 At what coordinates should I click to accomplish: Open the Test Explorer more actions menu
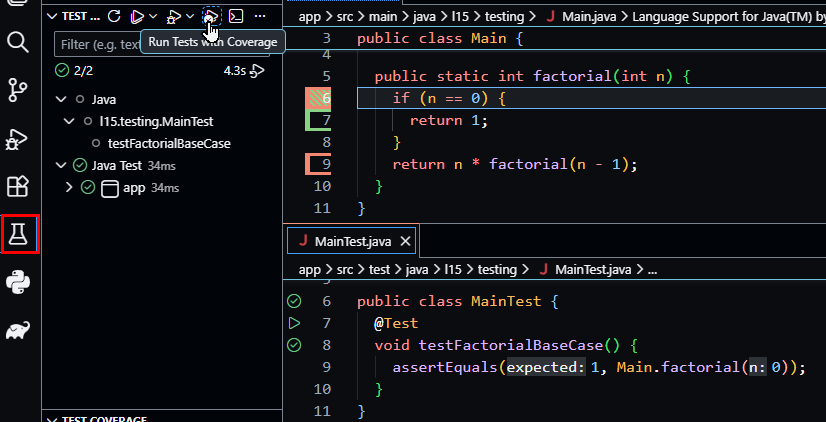[260, 16]
